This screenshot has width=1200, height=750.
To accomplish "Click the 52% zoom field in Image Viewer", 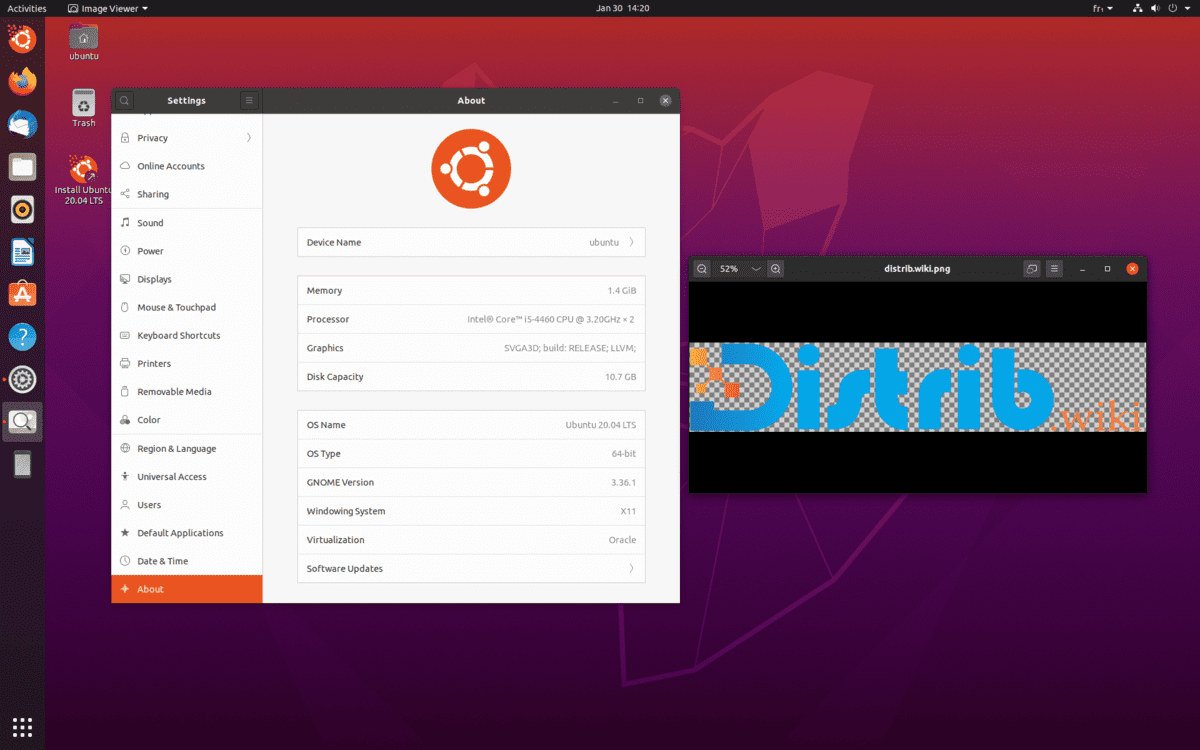I will click(x=730, y=269).
